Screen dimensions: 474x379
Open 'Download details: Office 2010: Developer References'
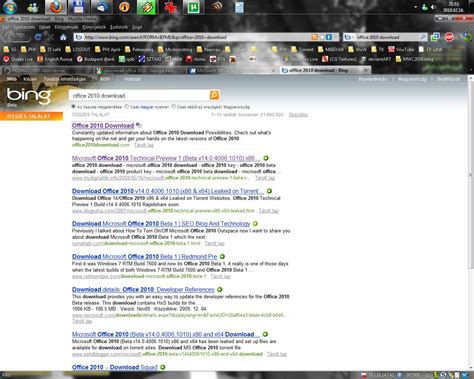143,289
